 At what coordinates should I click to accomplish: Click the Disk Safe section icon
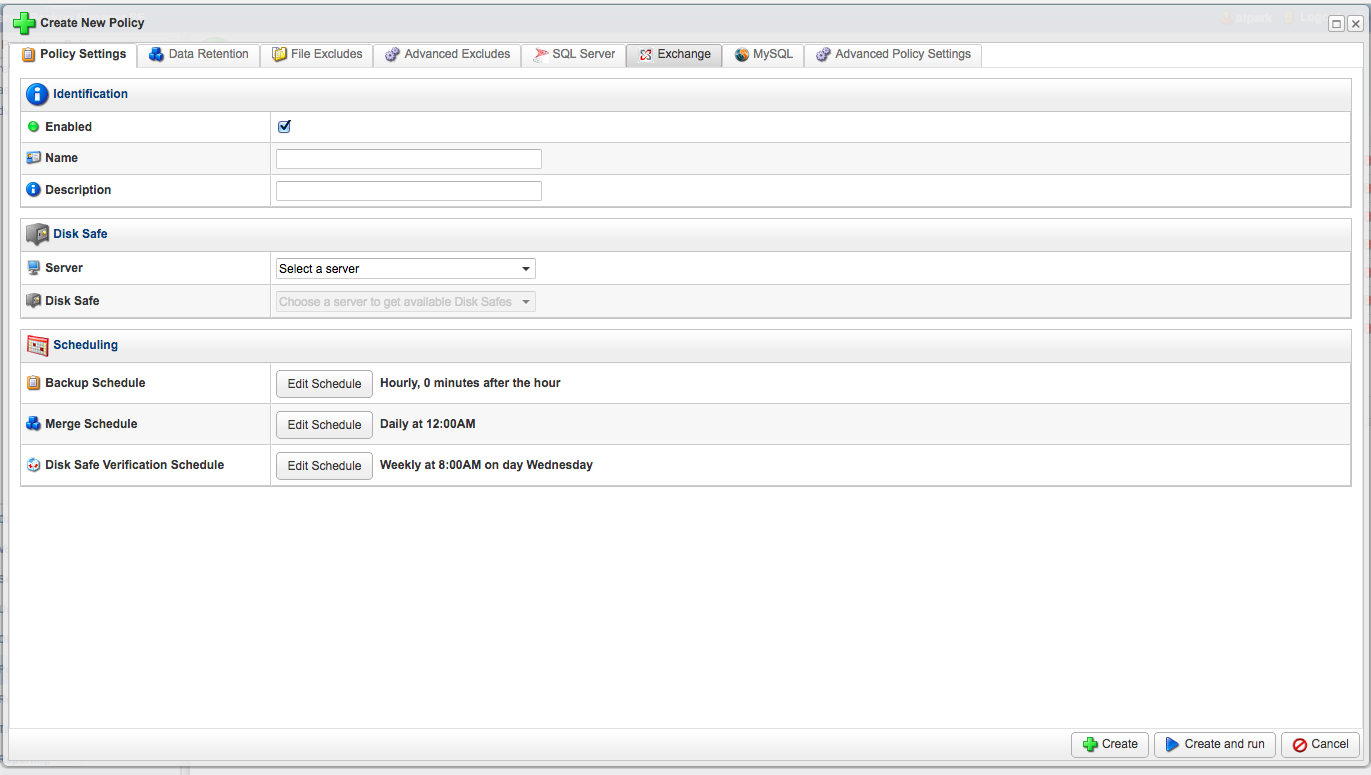click(x=37, y=234)
